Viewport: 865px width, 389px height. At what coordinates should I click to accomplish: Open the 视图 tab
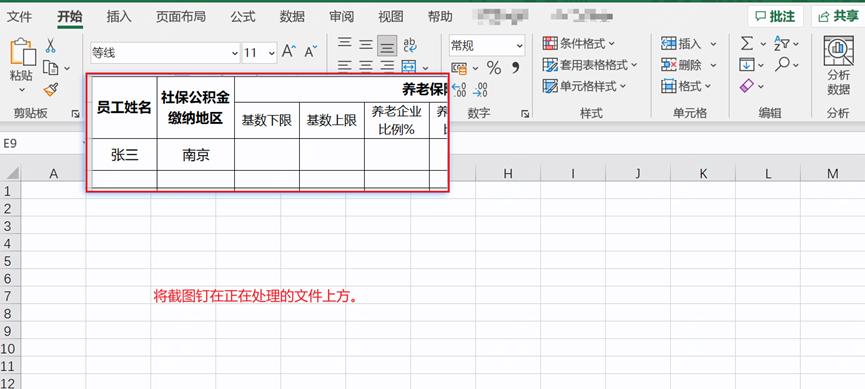click(x=391, y=17)
